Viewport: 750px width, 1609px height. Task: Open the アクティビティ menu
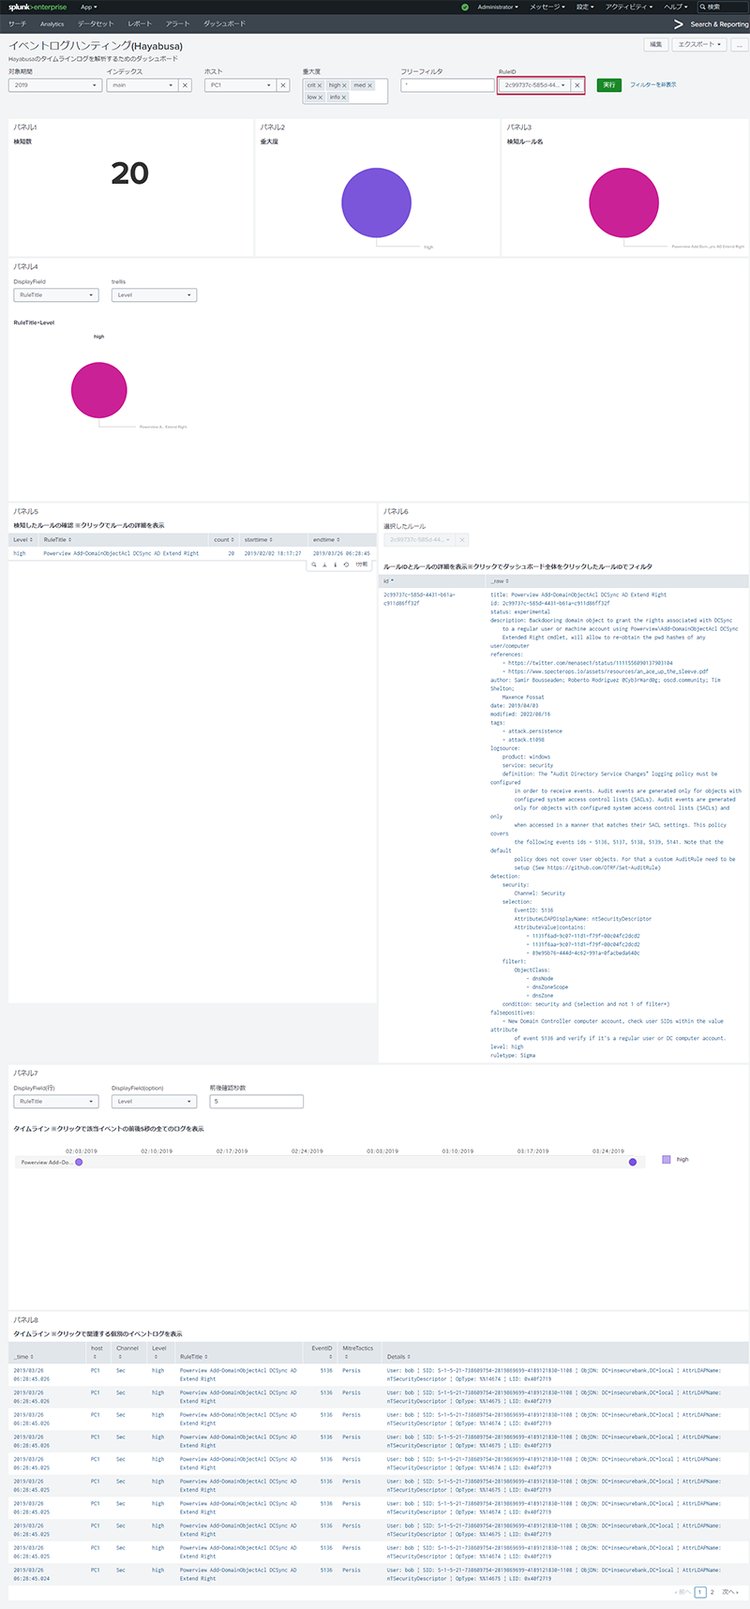[629, 7]
